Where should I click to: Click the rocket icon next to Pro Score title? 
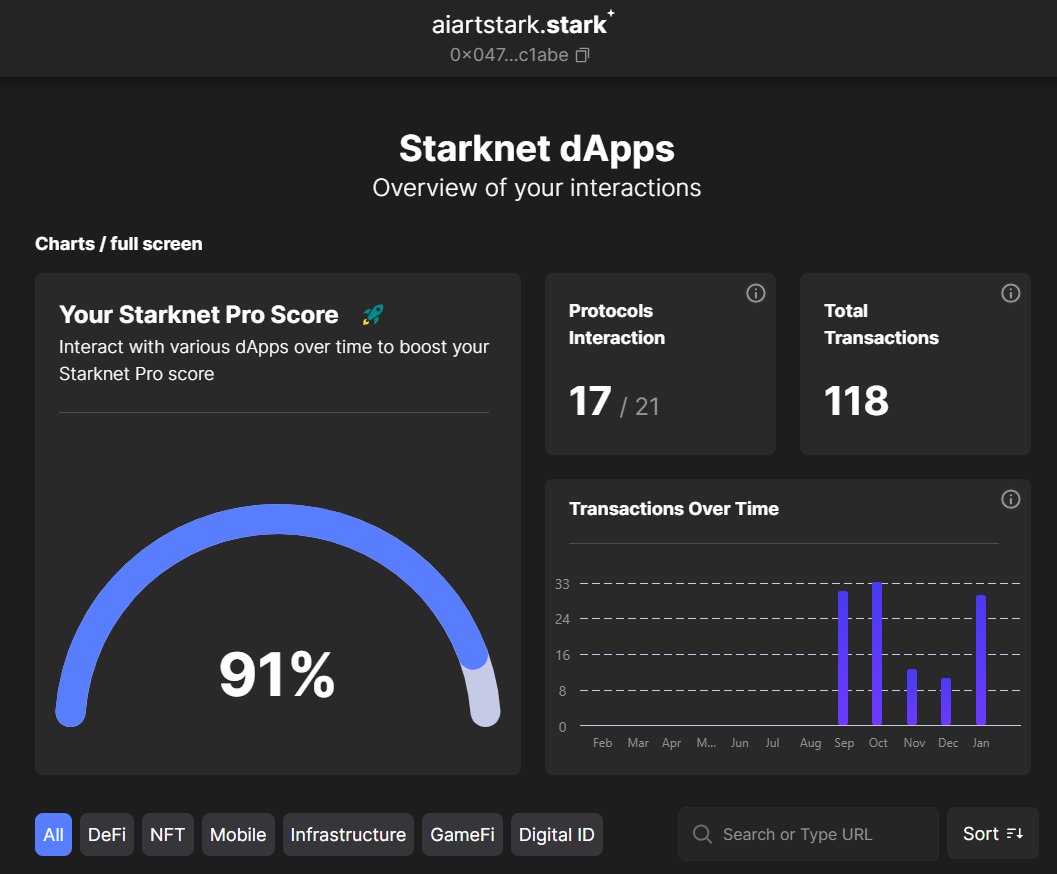point(370,314)
